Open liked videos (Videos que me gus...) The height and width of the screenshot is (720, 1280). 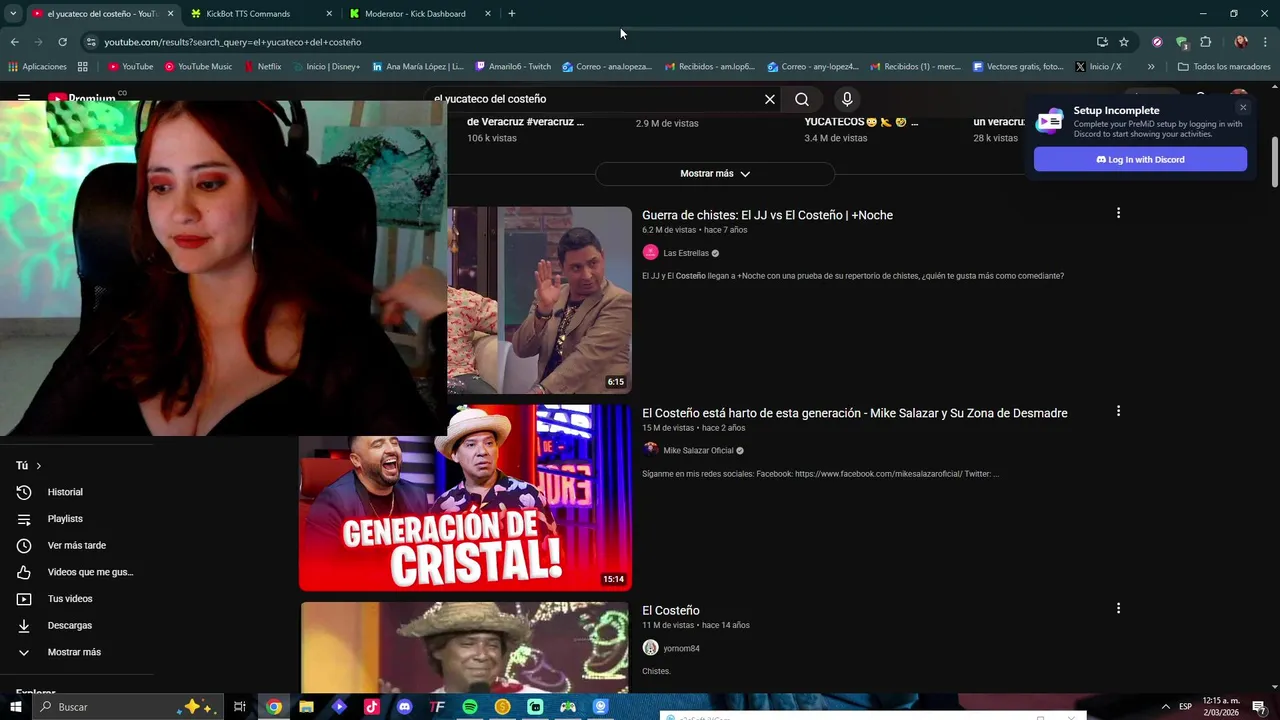(x=90, y=572)
